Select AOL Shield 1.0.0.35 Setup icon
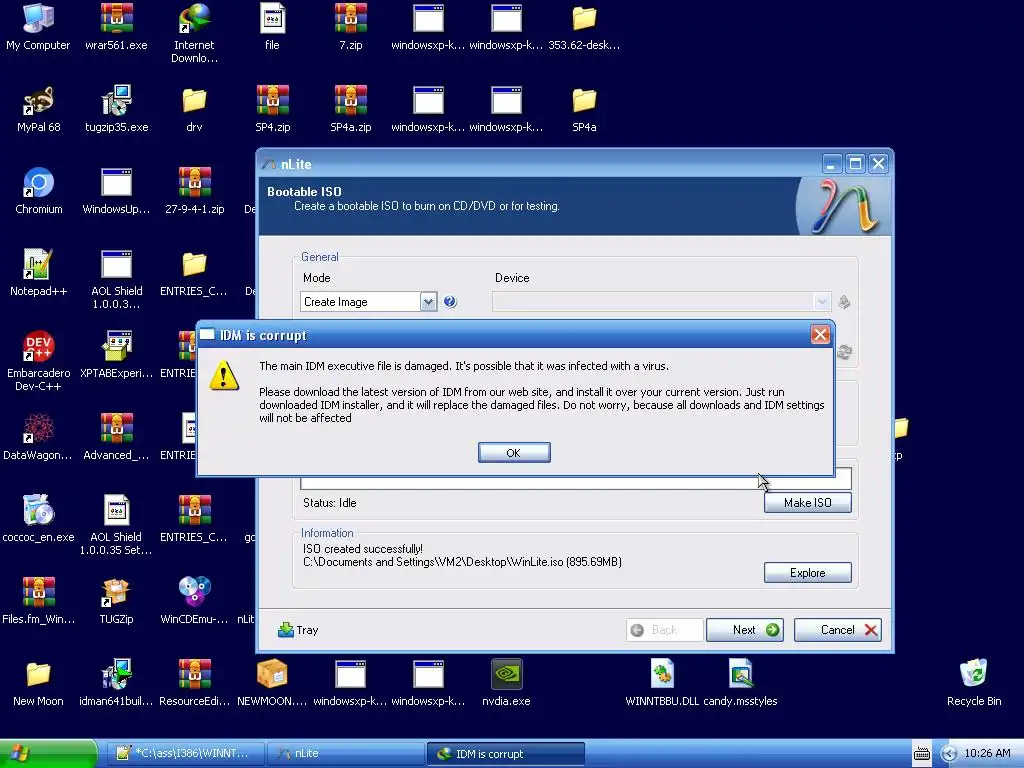 tap(116, 526)
